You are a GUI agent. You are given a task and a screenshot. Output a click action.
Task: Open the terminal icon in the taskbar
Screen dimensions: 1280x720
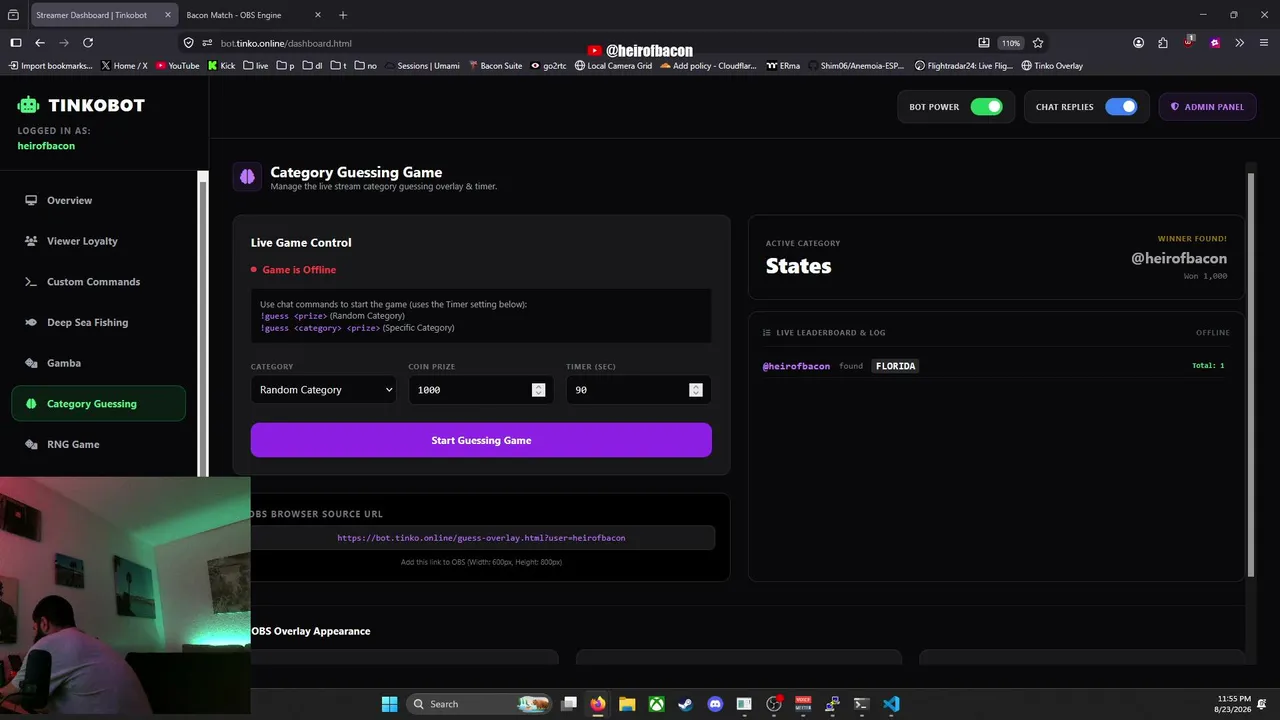[x=861, y=704]
